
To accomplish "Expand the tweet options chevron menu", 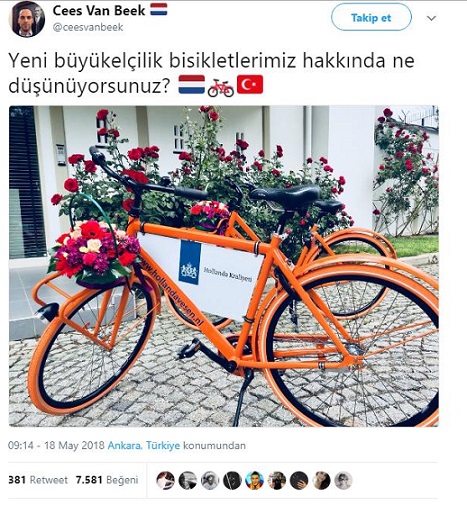I will (431, 18).
